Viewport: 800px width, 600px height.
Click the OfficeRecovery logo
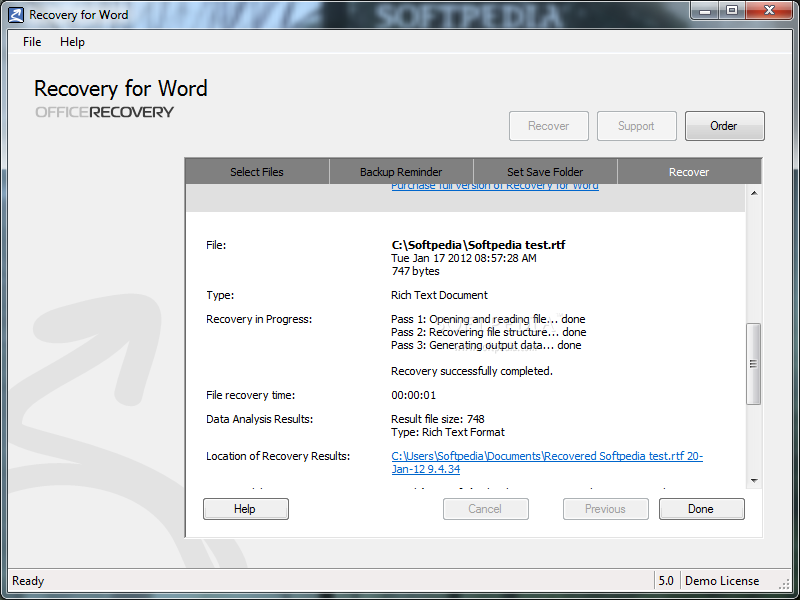(105, 112)
